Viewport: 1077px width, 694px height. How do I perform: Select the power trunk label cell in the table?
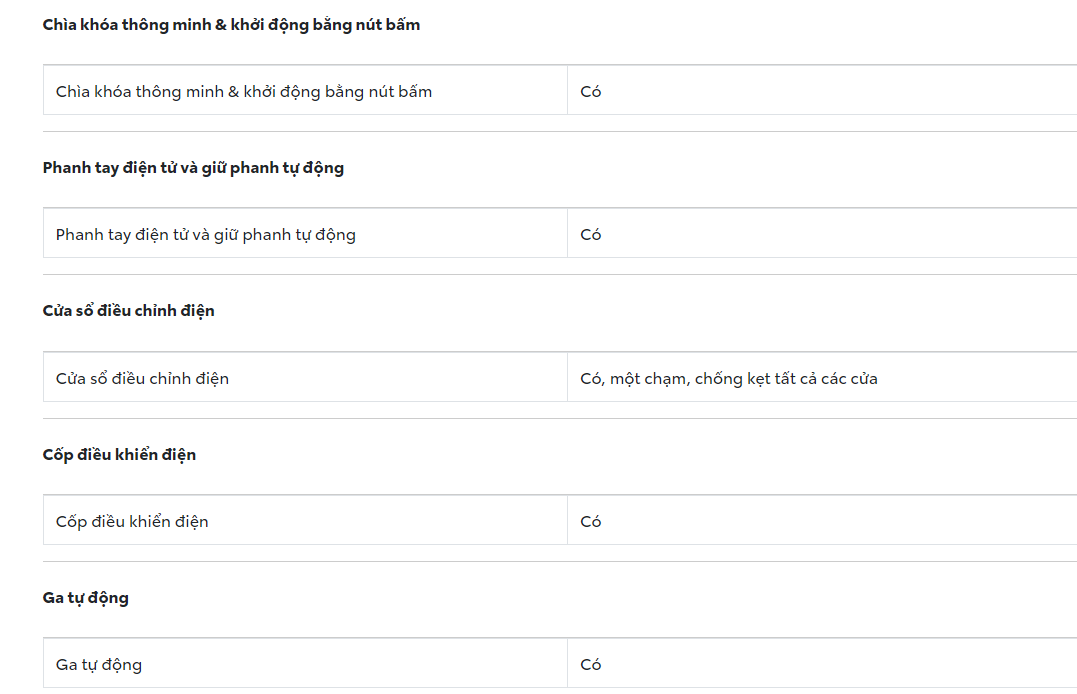(x=132, y=522)
